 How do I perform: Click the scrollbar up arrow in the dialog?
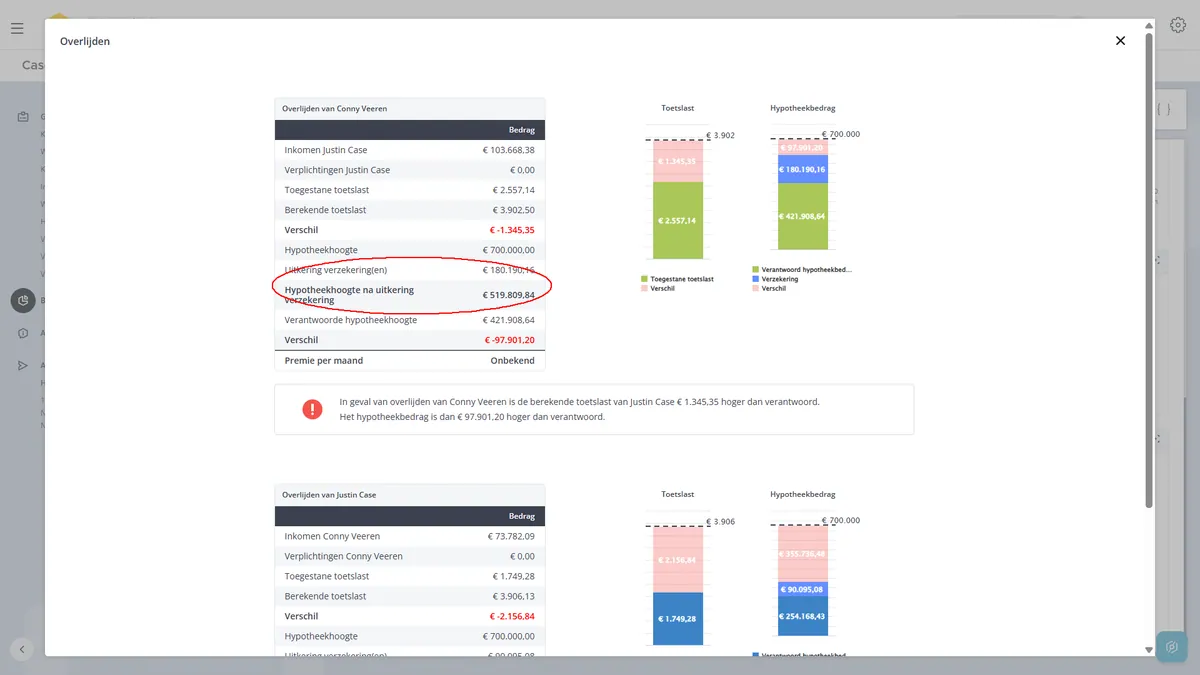pyautogui.click(x=1148, y=26)
